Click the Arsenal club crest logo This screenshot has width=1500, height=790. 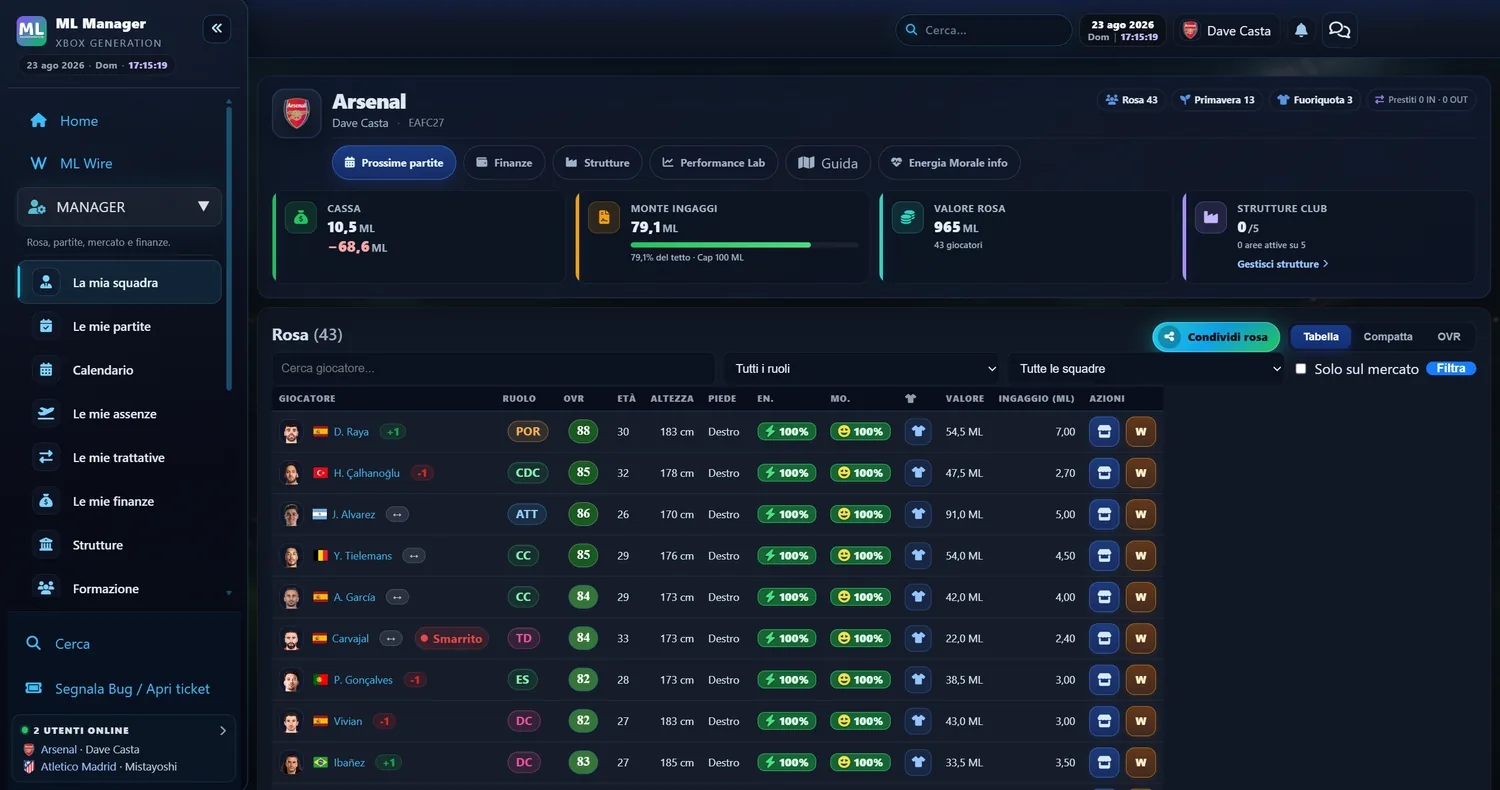(x=297, y=113)
